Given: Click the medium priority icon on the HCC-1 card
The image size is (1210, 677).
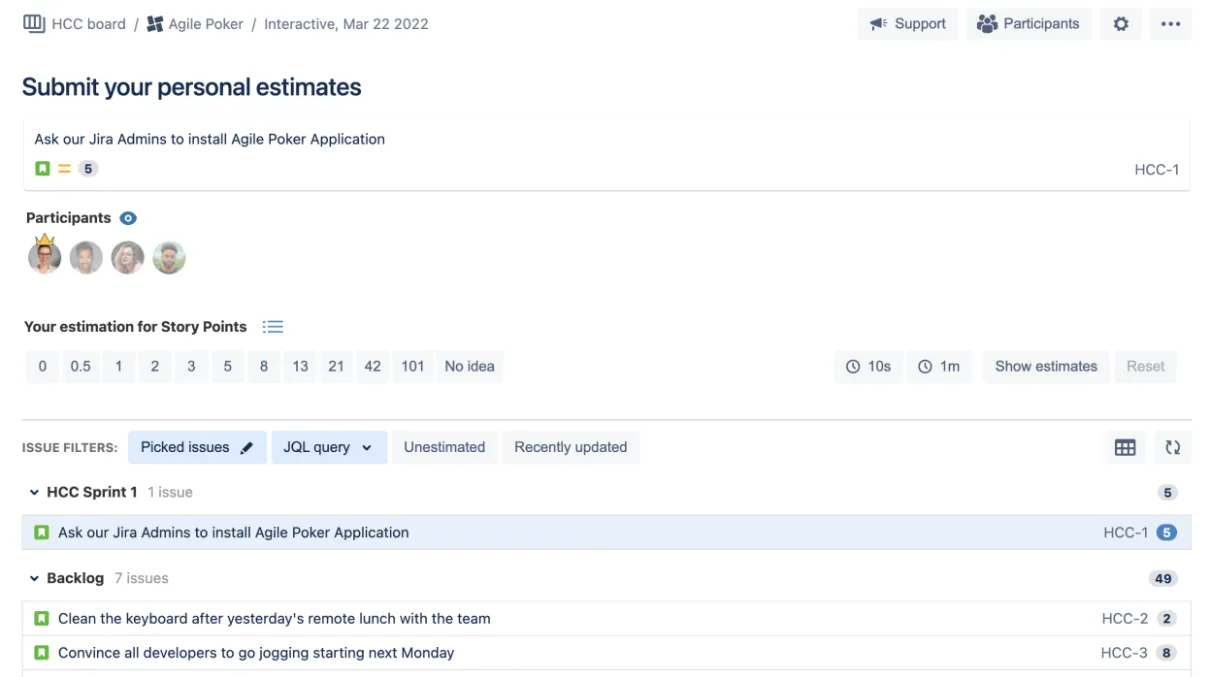Looking at the screenshot, I should point(64,169).
